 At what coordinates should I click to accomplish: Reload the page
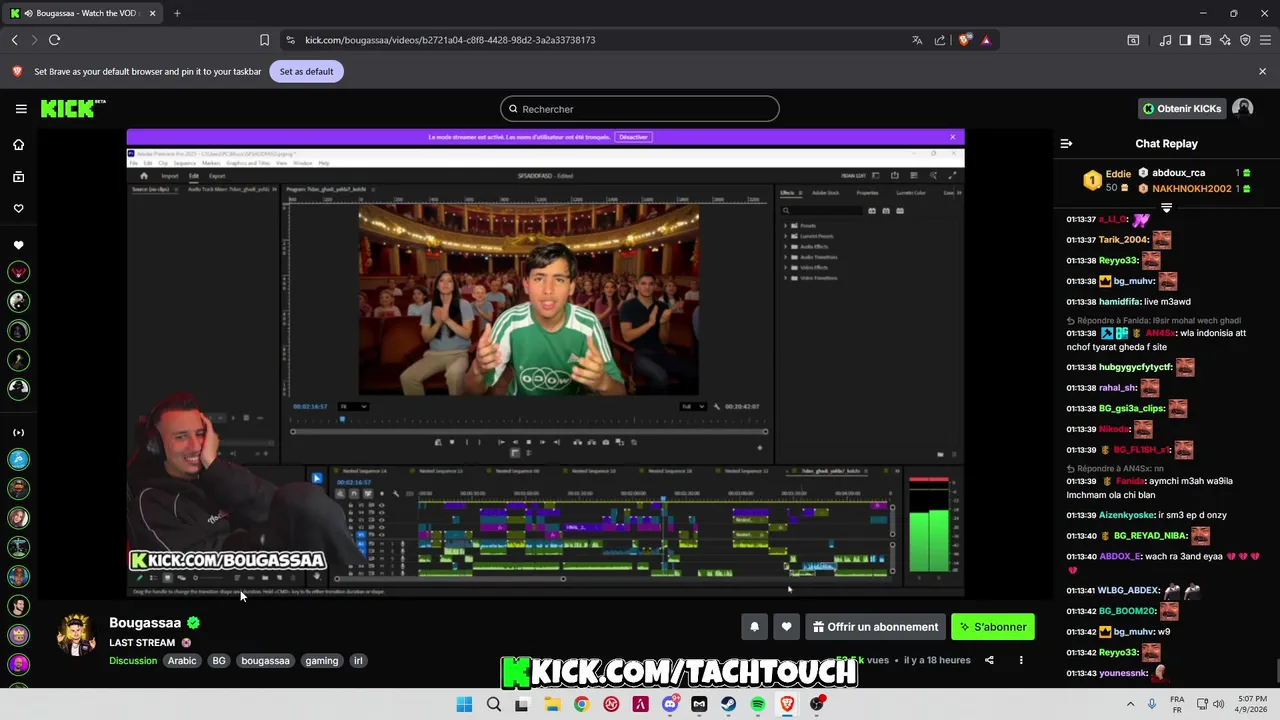click(x=54, y=40)
